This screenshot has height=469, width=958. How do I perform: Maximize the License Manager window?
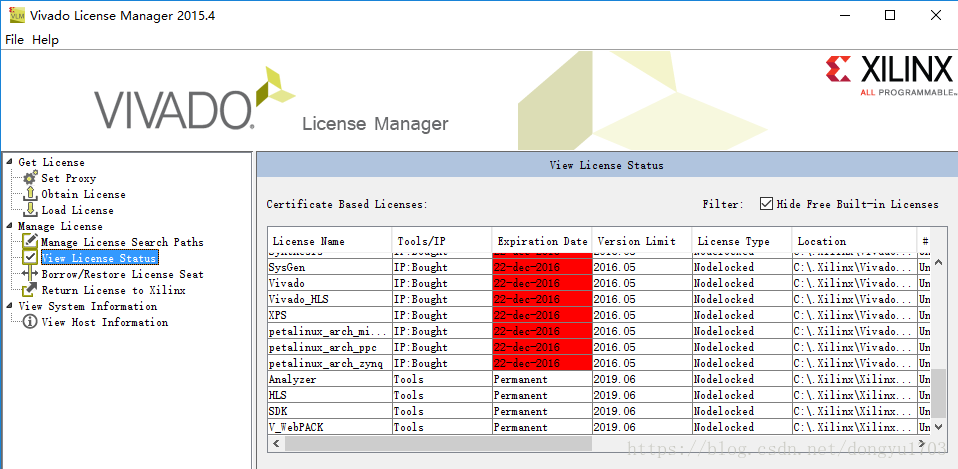[890, 15]
